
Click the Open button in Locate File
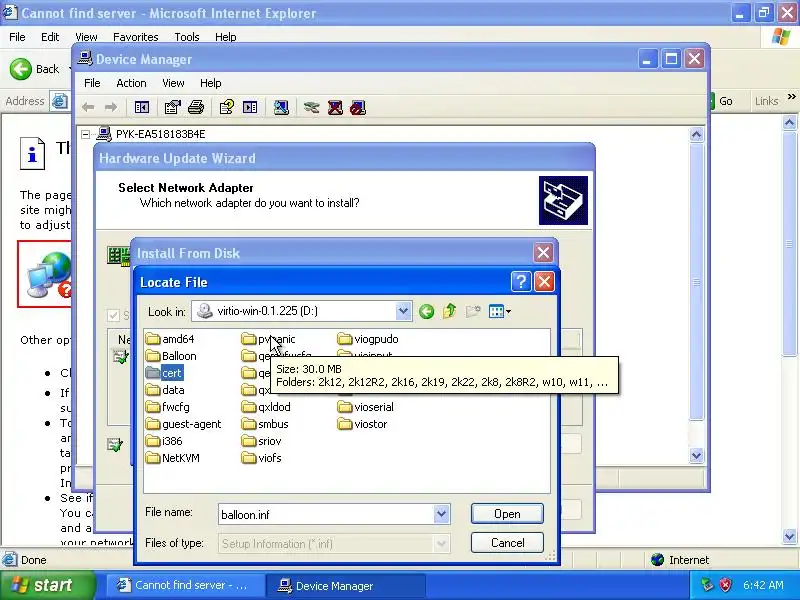pos(507,514)
